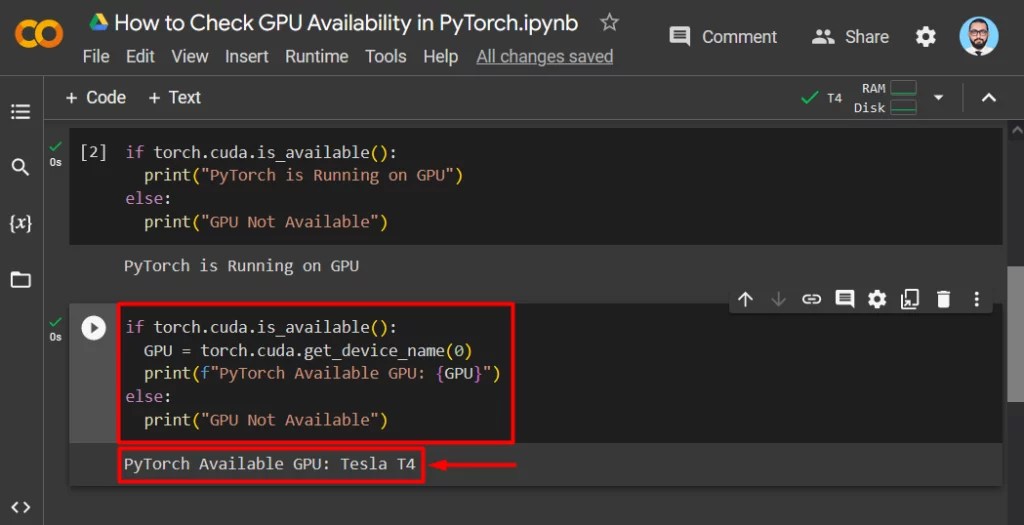The height and width of the screenshot is (525, 1024).
Task: Open the Insert menu
Action: (246, 57)
